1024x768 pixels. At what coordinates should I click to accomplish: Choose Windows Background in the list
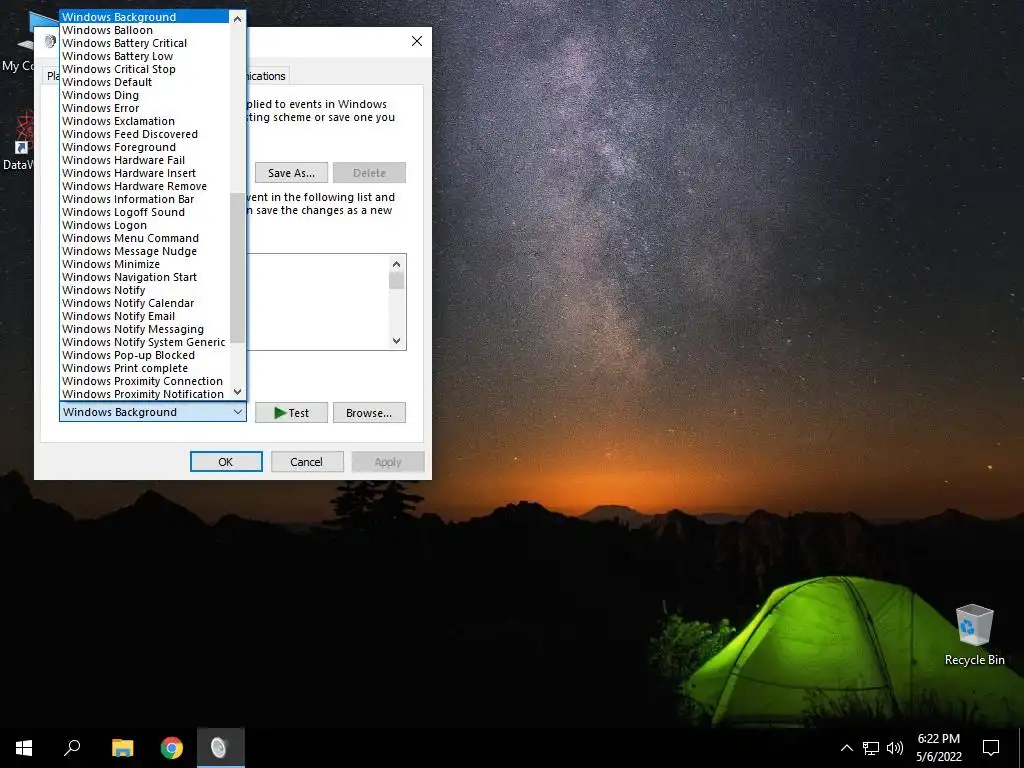[145, 17]
